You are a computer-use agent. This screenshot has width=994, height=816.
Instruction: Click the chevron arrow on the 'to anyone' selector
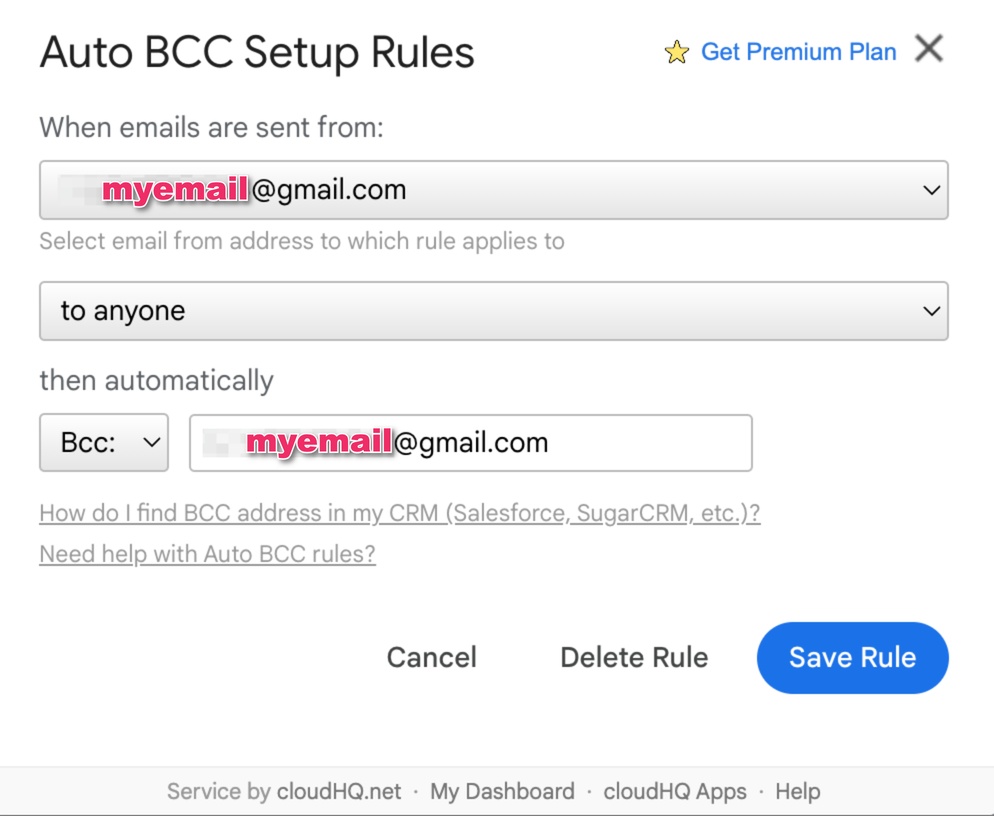(931, 311)
